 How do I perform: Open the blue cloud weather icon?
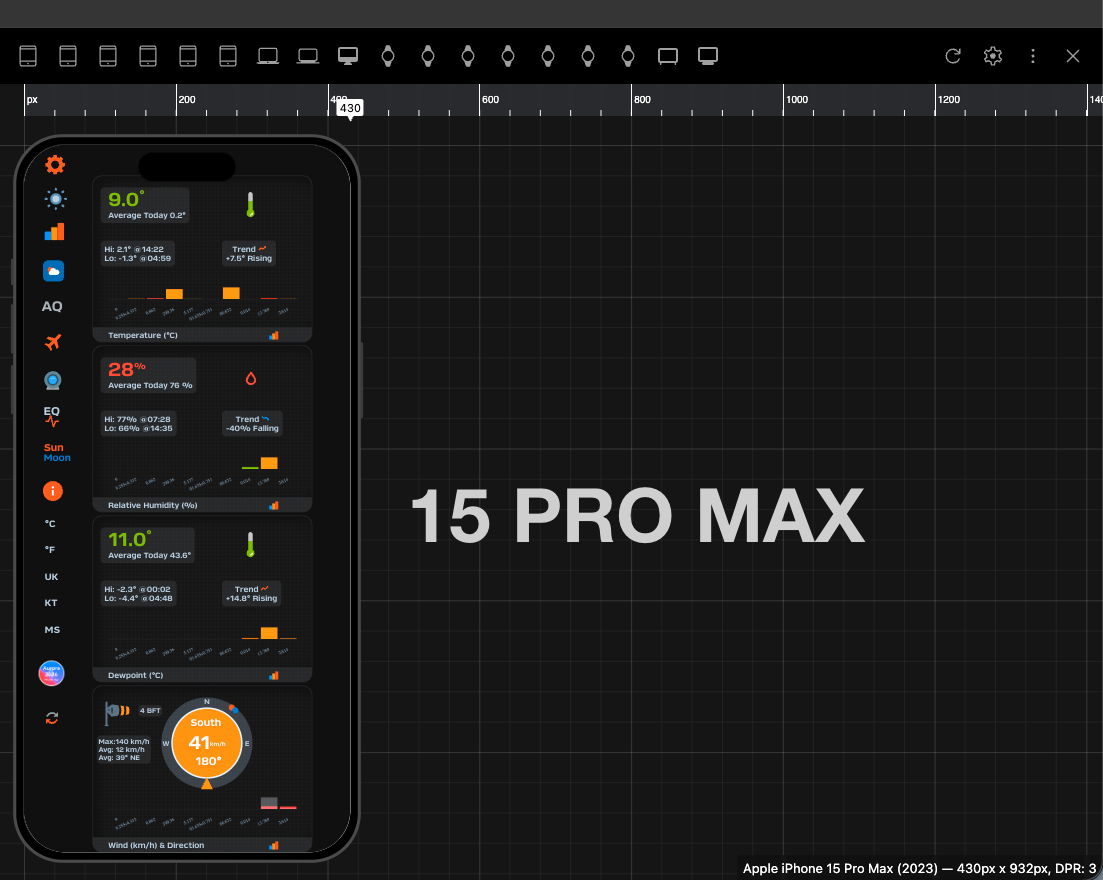[x=53, y=271]
